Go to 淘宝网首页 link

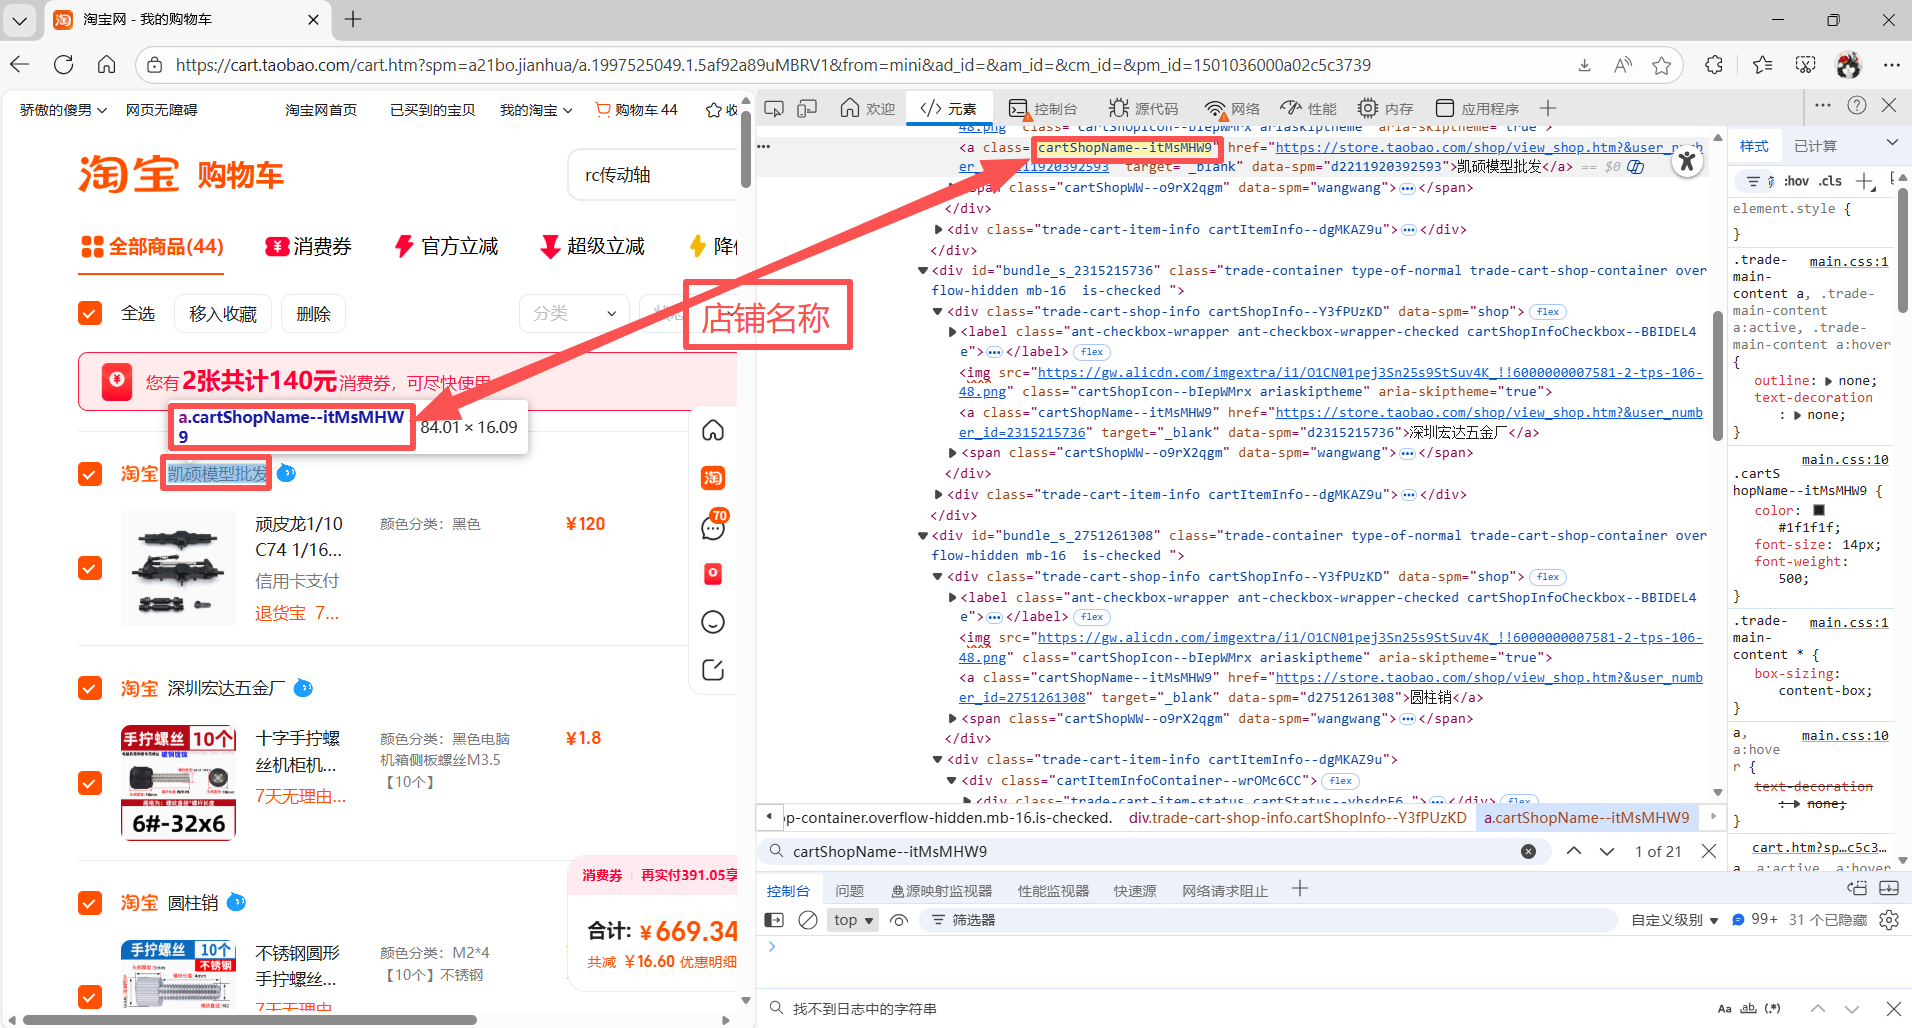point(320,110)
